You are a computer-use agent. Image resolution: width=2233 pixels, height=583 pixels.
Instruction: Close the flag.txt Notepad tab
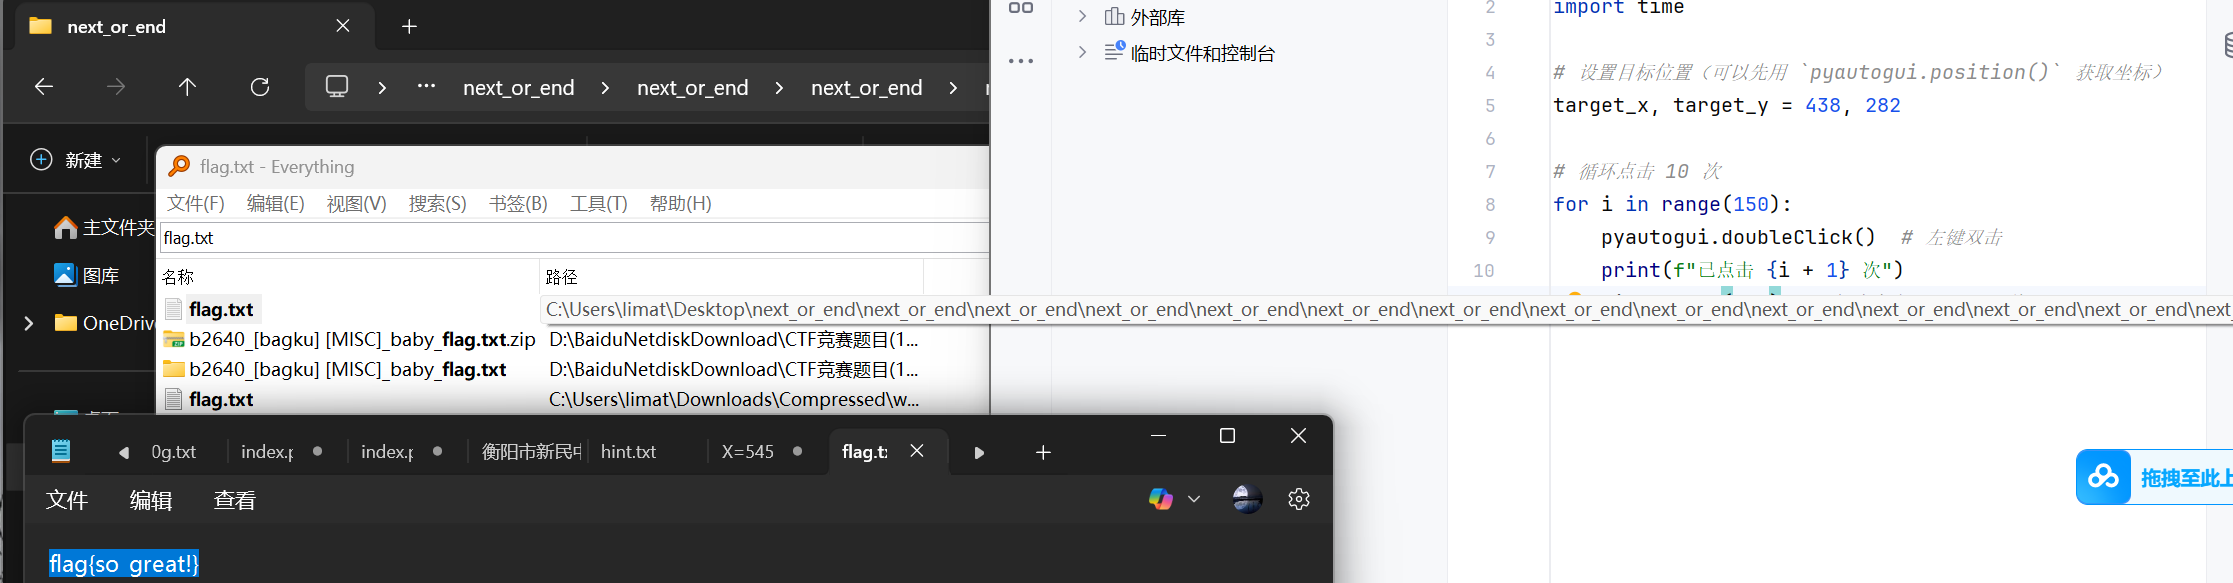coord(917,451)
